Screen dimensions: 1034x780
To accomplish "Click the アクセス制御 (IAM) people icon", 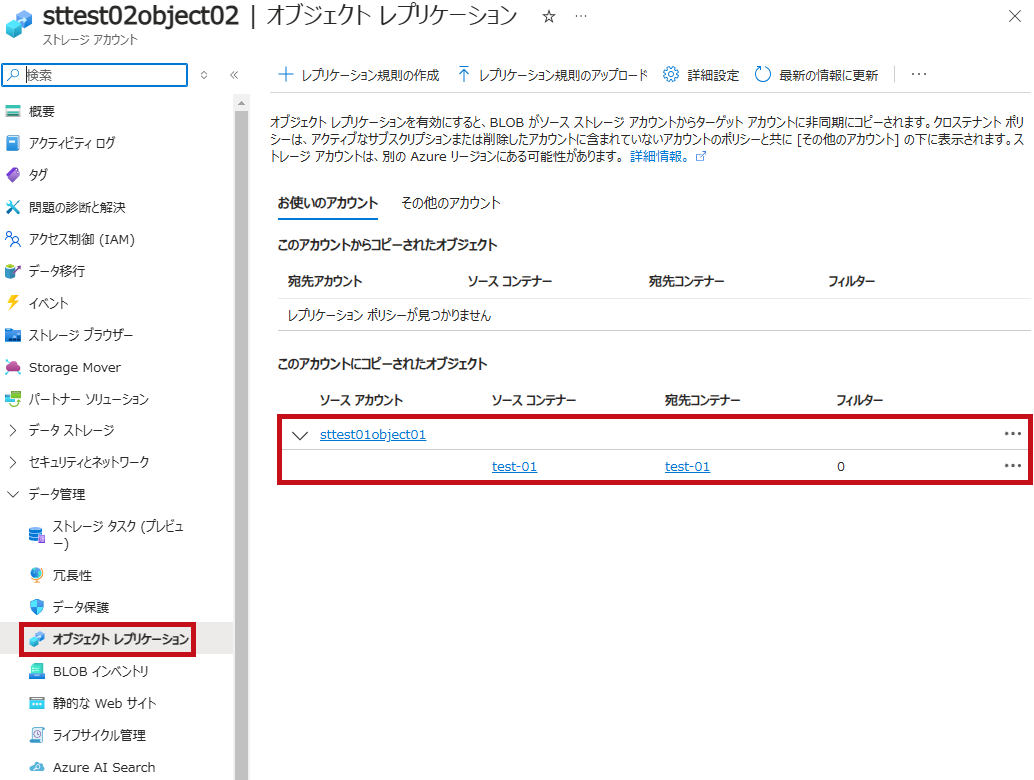I will click(x=13, y=239).
